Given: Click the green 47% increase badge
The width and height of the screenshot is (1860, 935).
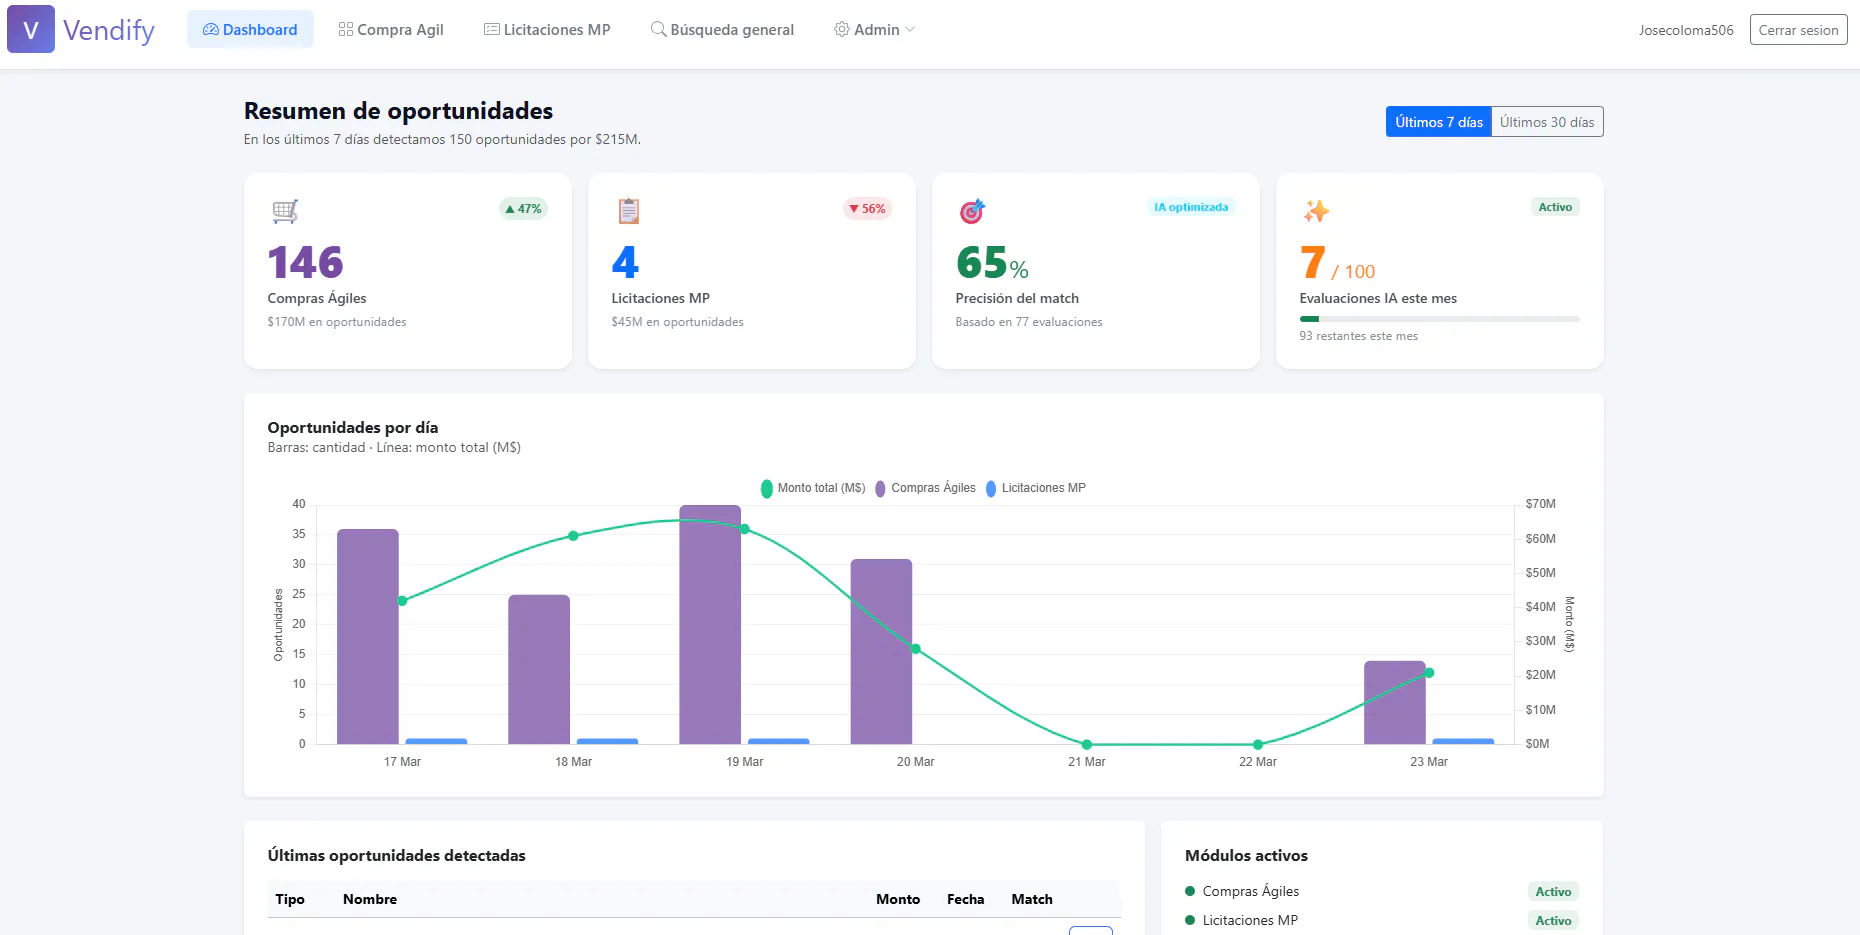Looking at the screenshot, I should (x=523, y=209).
